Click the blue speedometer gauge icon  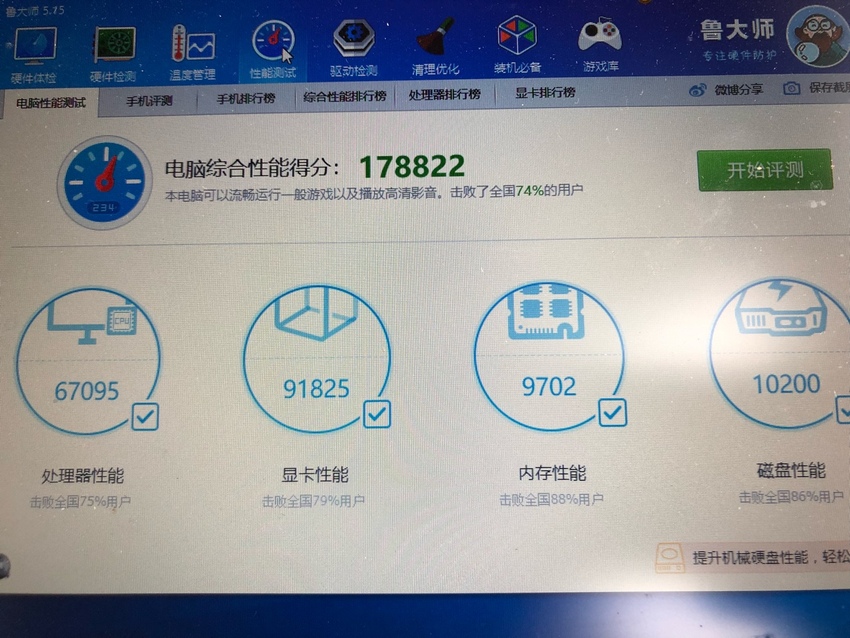(105, 182)
